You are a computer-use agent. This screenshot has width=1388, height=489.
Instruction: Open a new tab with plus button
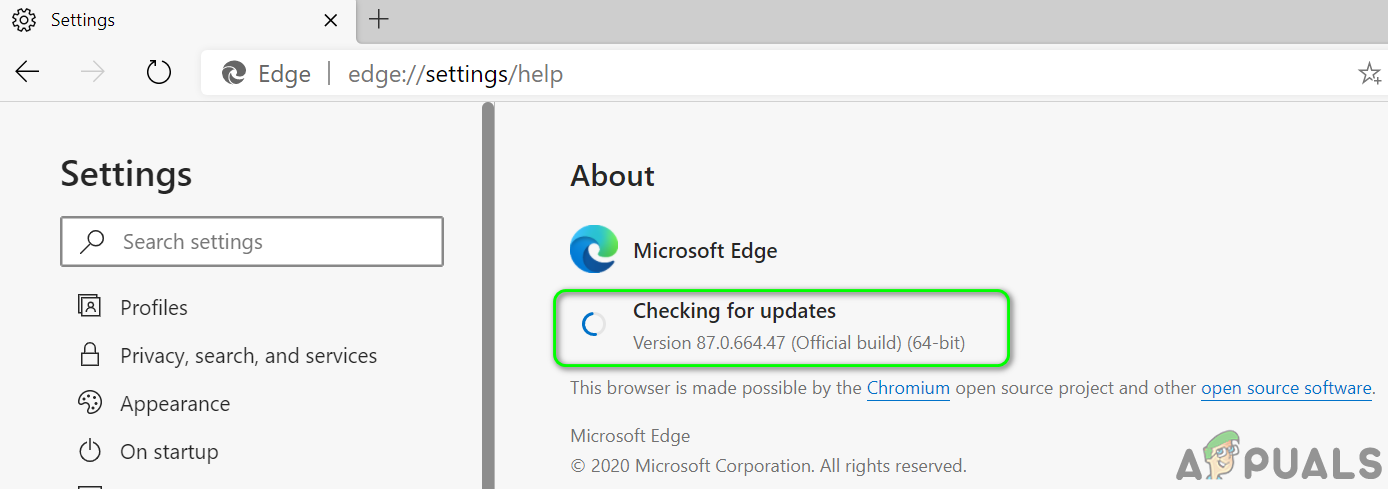pos(379,19)
